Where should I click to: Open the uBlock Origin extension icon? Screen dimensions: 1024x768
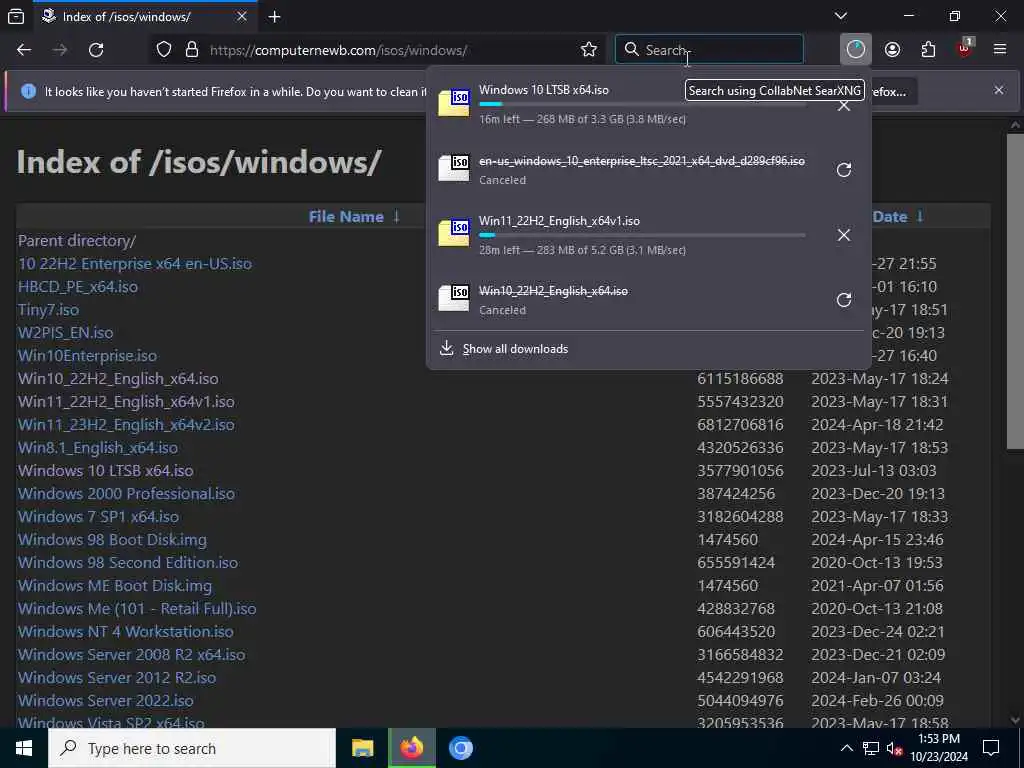(x=964, y=50)
